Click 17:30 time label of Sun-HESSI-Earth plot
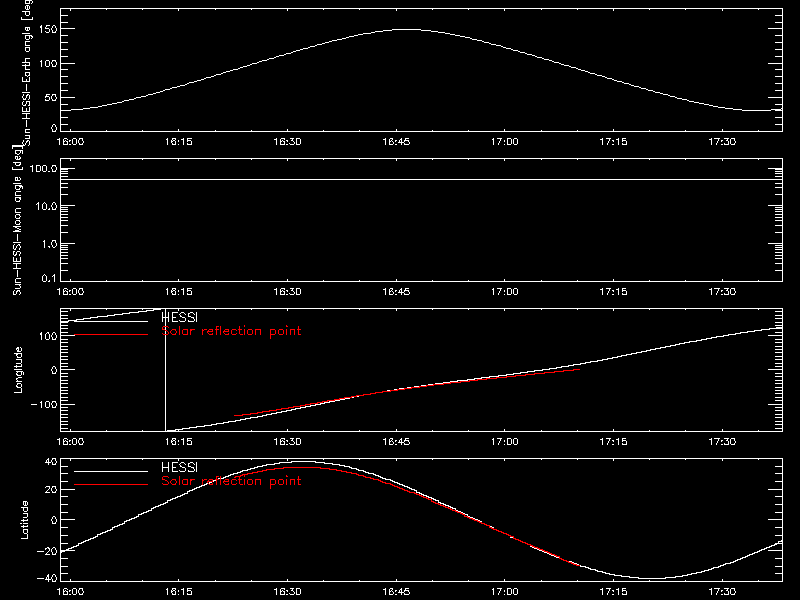This screenshot has width=800, height=600. coord(722,142)
